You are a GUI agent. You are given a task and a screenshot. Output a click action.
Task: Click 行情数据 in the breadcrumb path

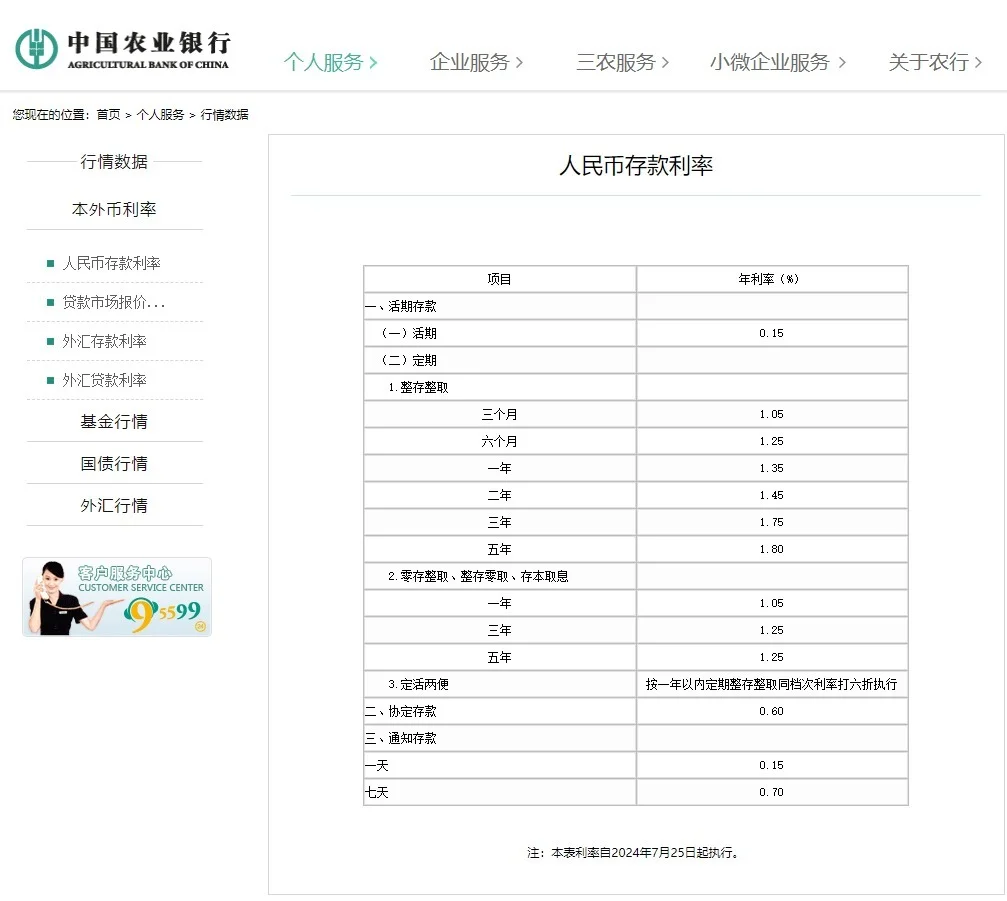(x=225, y=115)
